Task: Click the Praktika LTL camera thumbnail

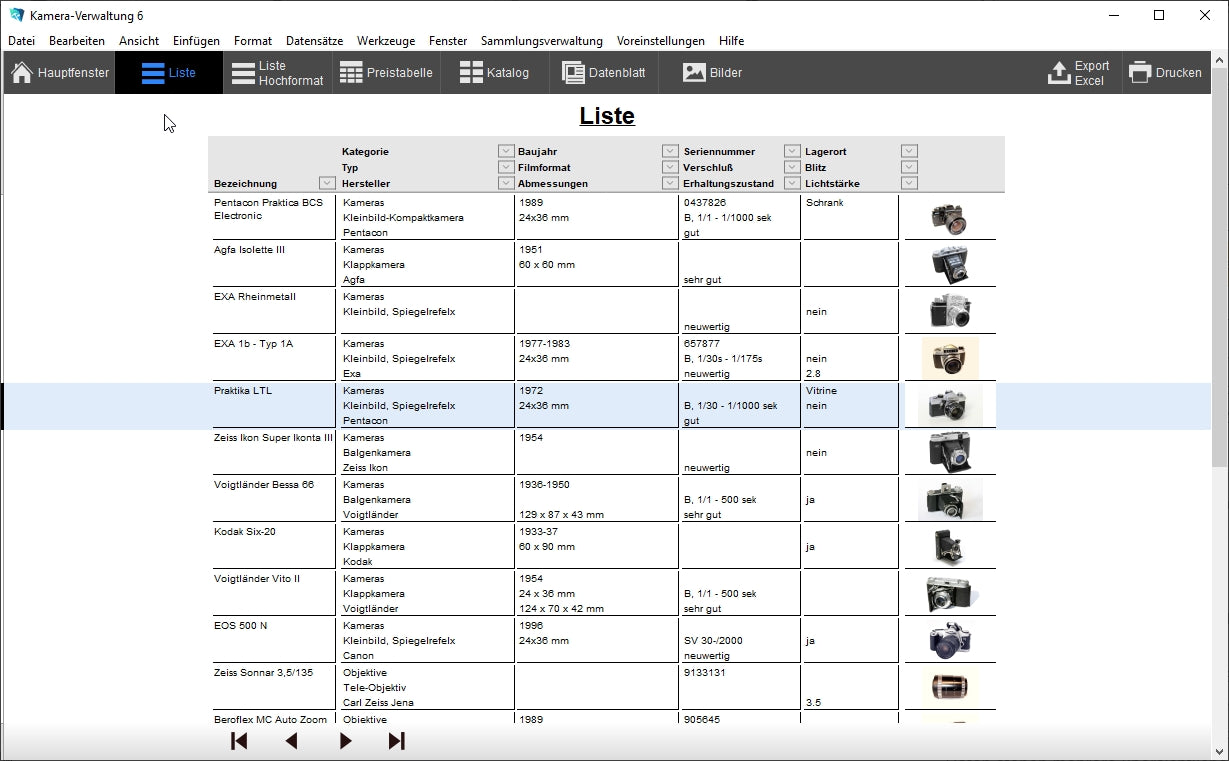Action: tap(949, 405)
